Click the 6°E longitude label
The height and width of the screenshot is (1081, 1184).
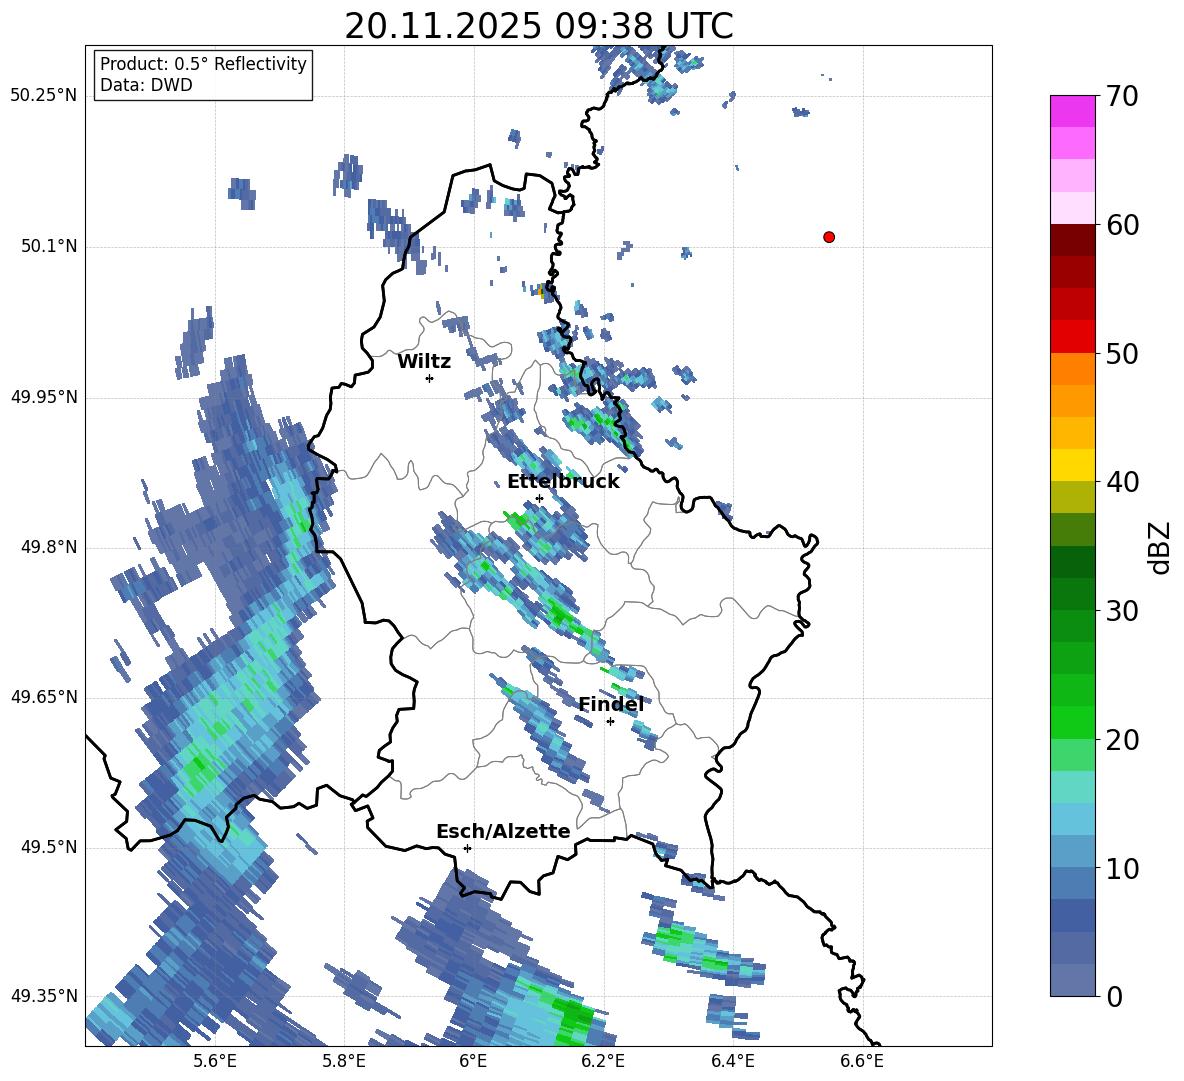pyautogui.click(x=473, y=1061)
